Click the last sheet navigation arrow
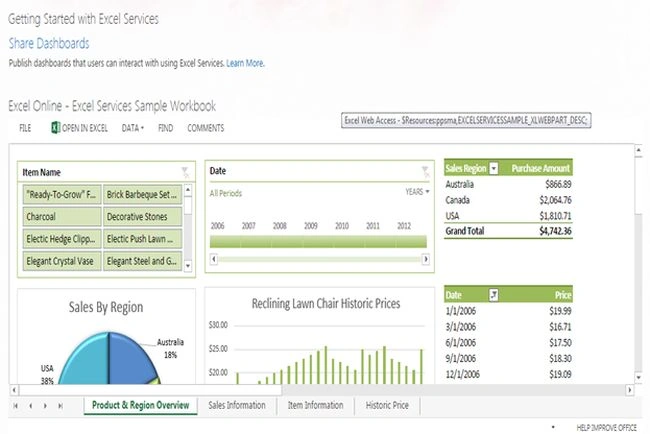This screenshot has height=434, width=650. click(x=61, y=406)
